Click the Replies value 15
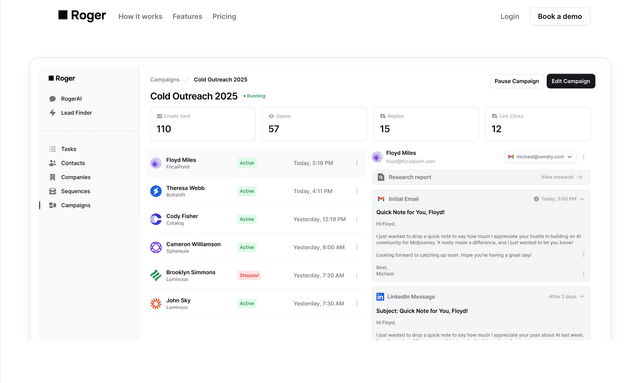Image resolution: width=640 pixels, height=383 pixels. [x=384, y=129]
